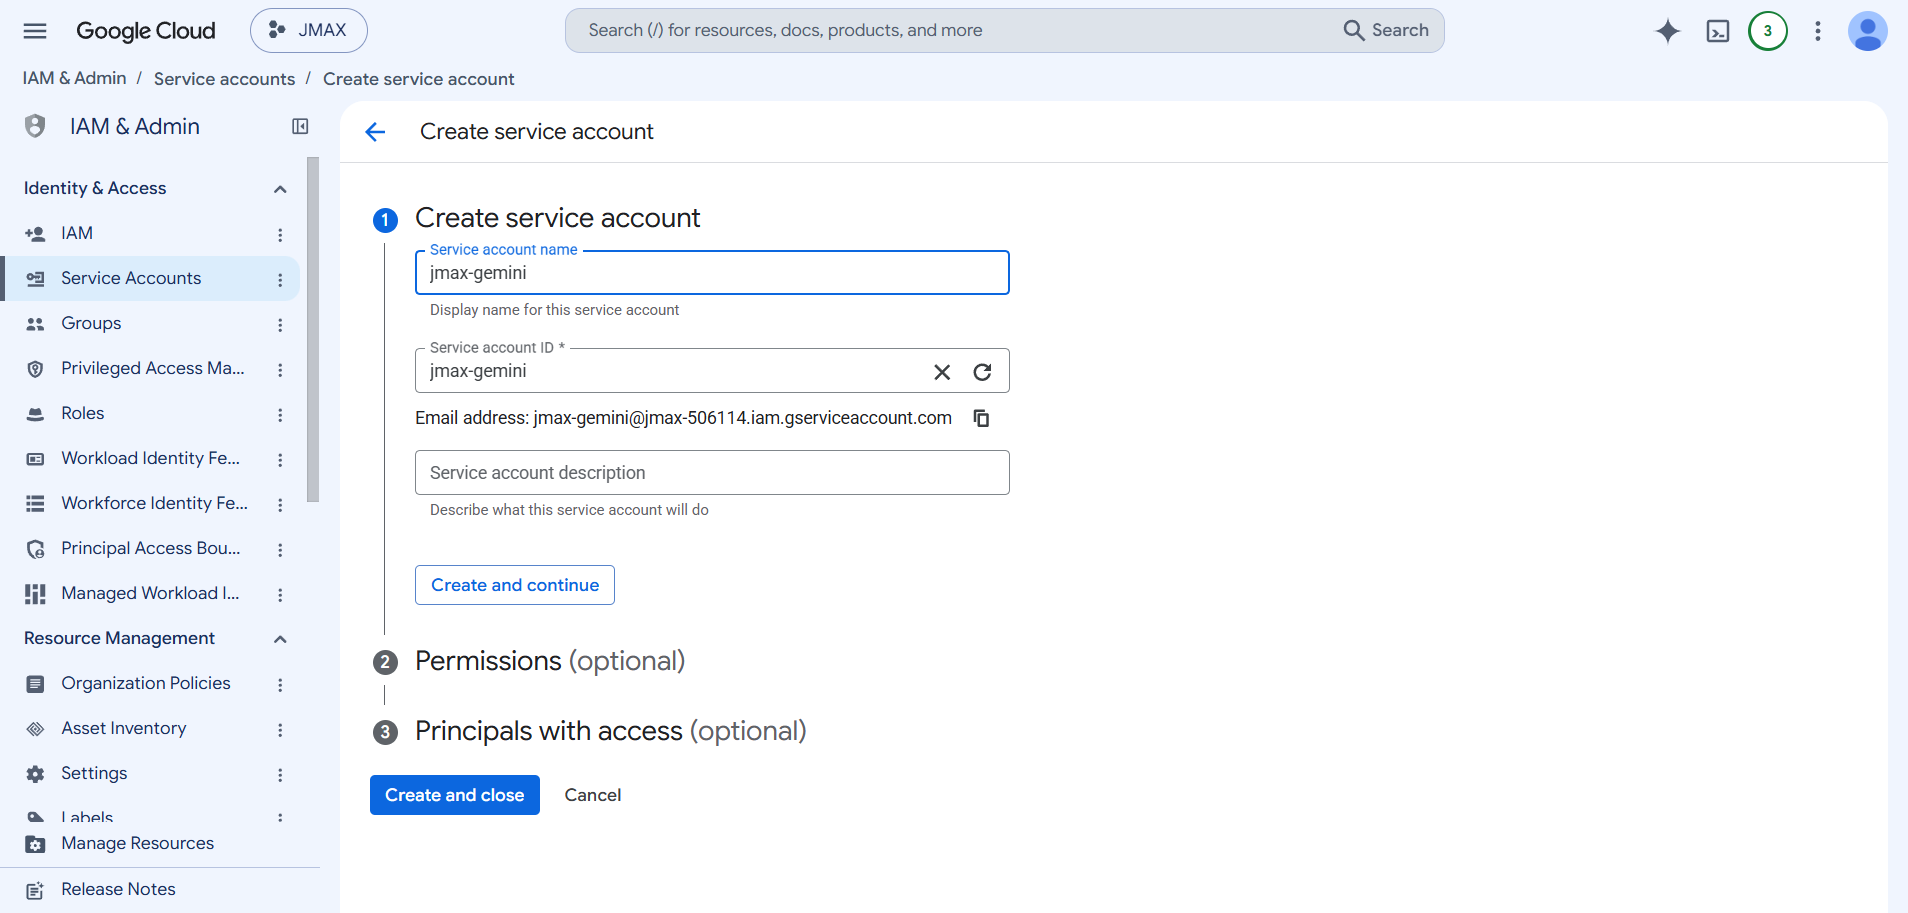Open Organization Policies in sidebar
The image size is (1908, 913).
146,683
